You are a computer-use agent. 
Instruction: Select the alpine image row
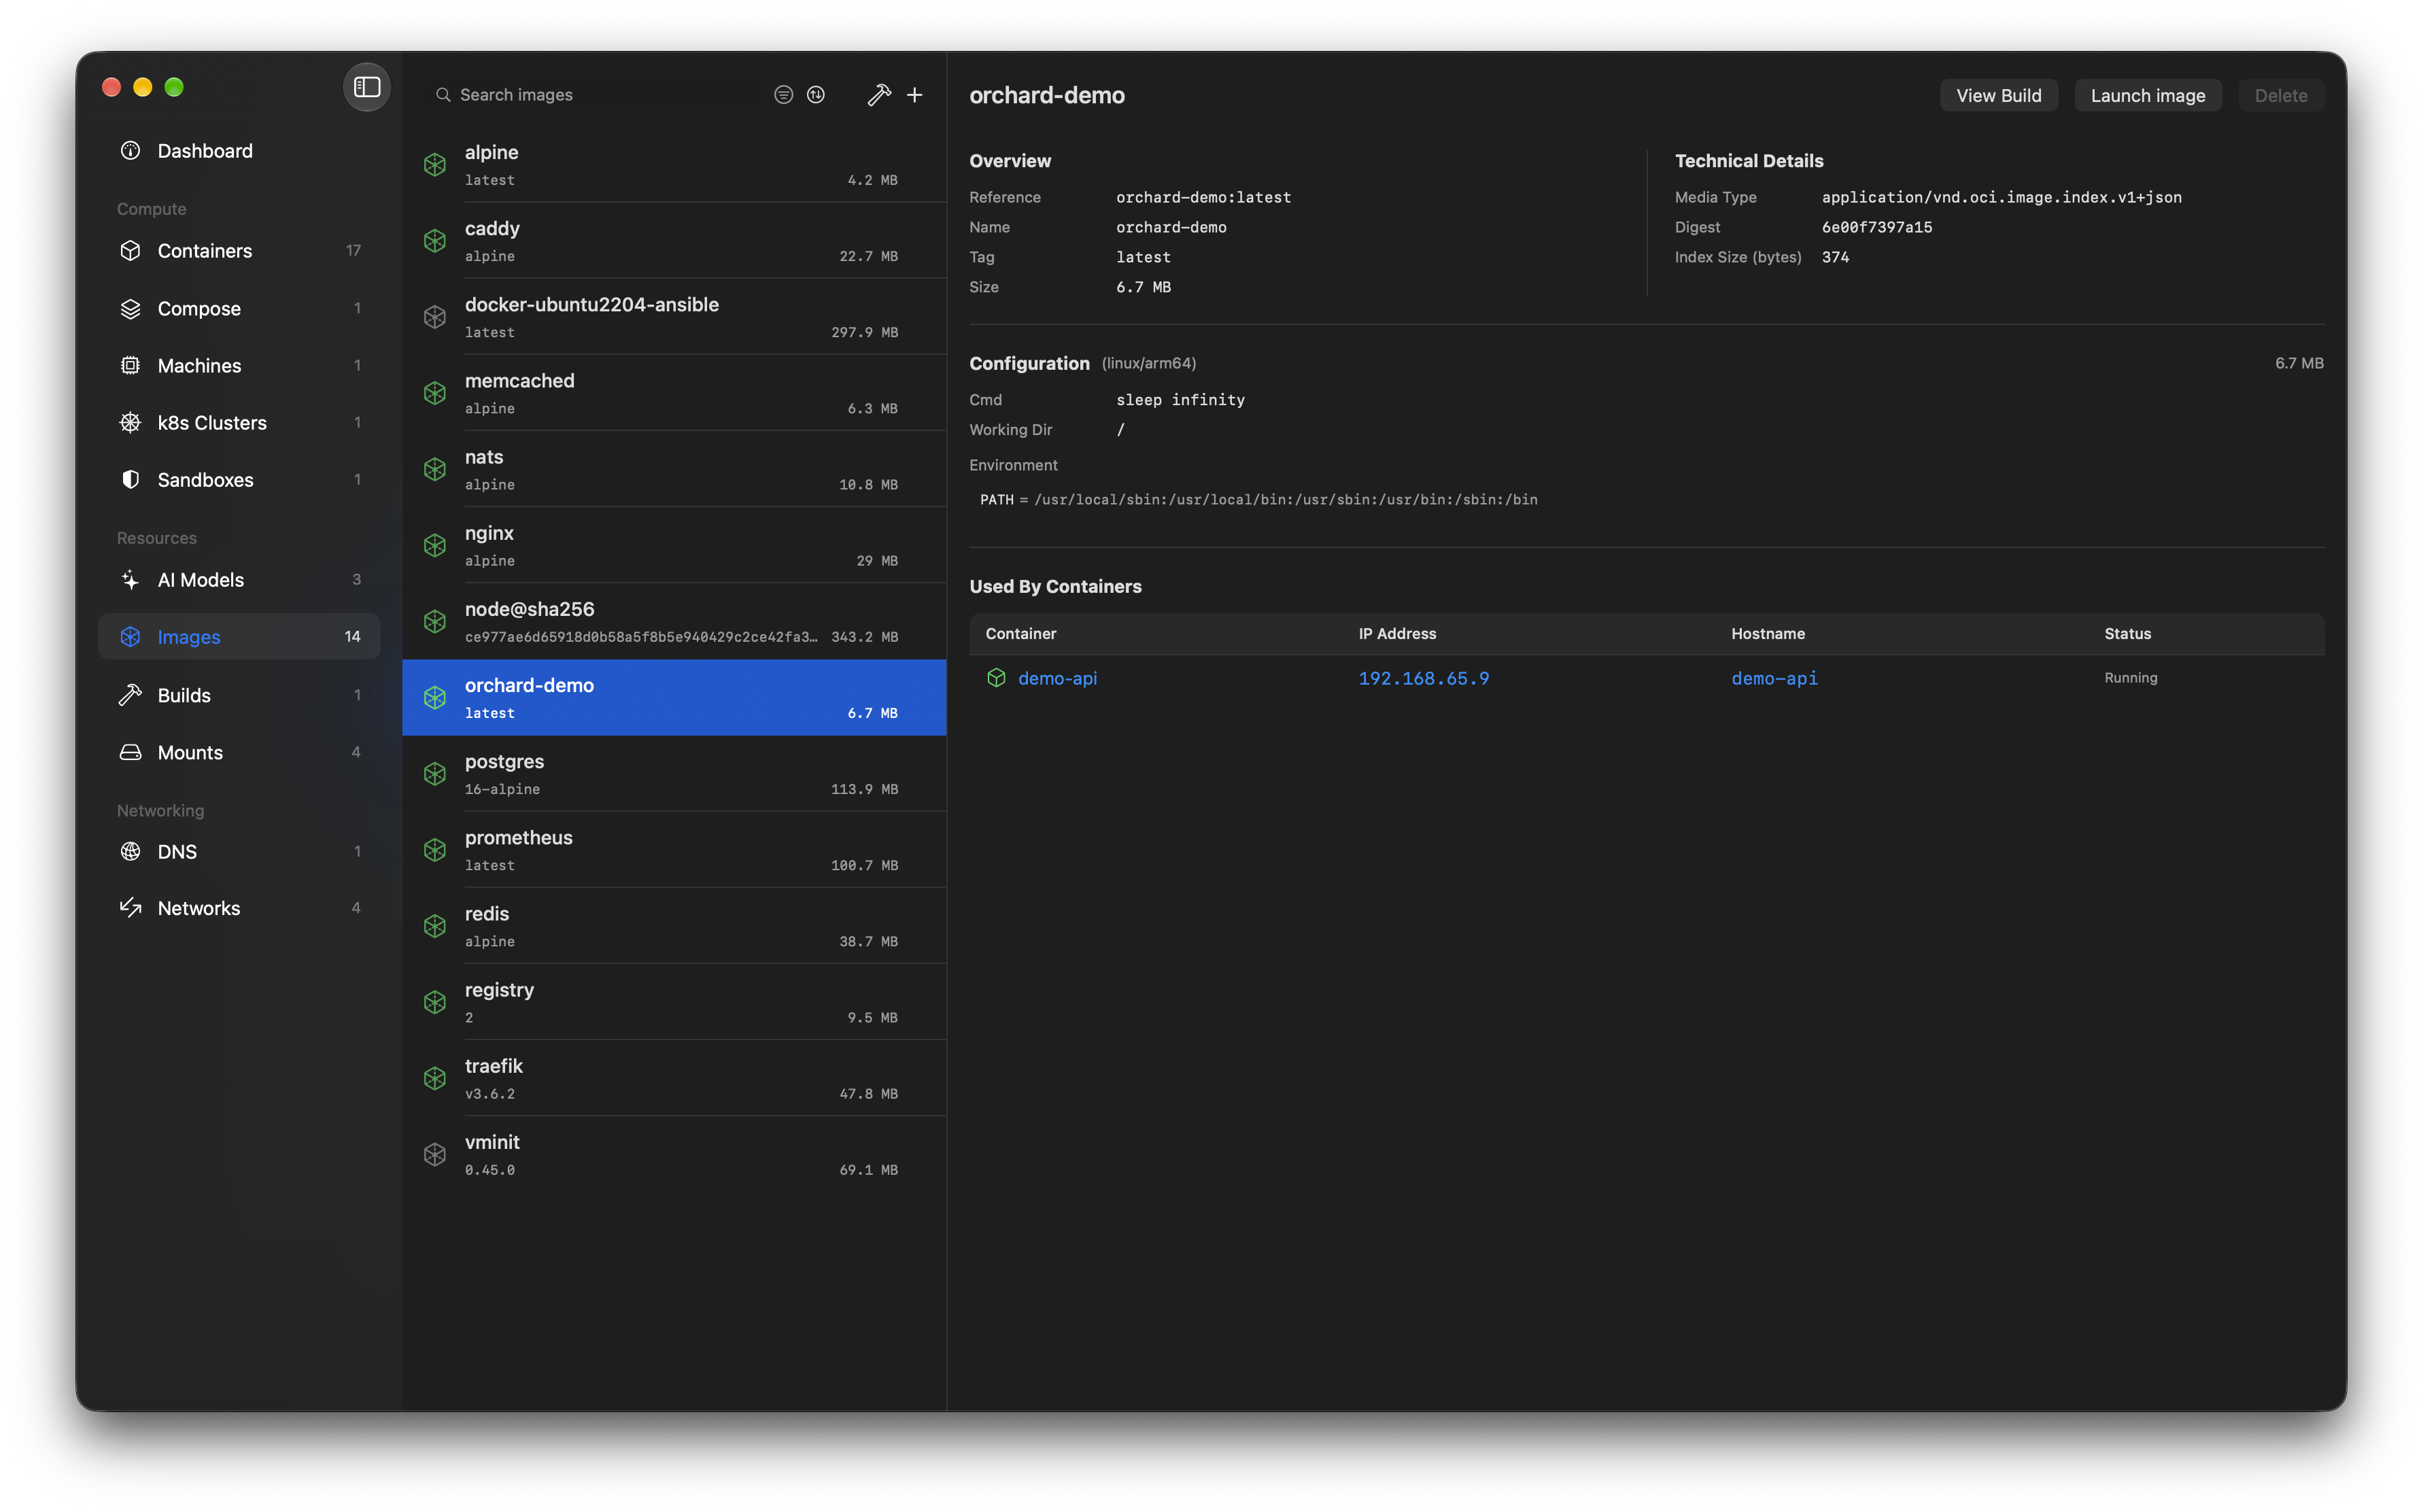click(674, 165)
